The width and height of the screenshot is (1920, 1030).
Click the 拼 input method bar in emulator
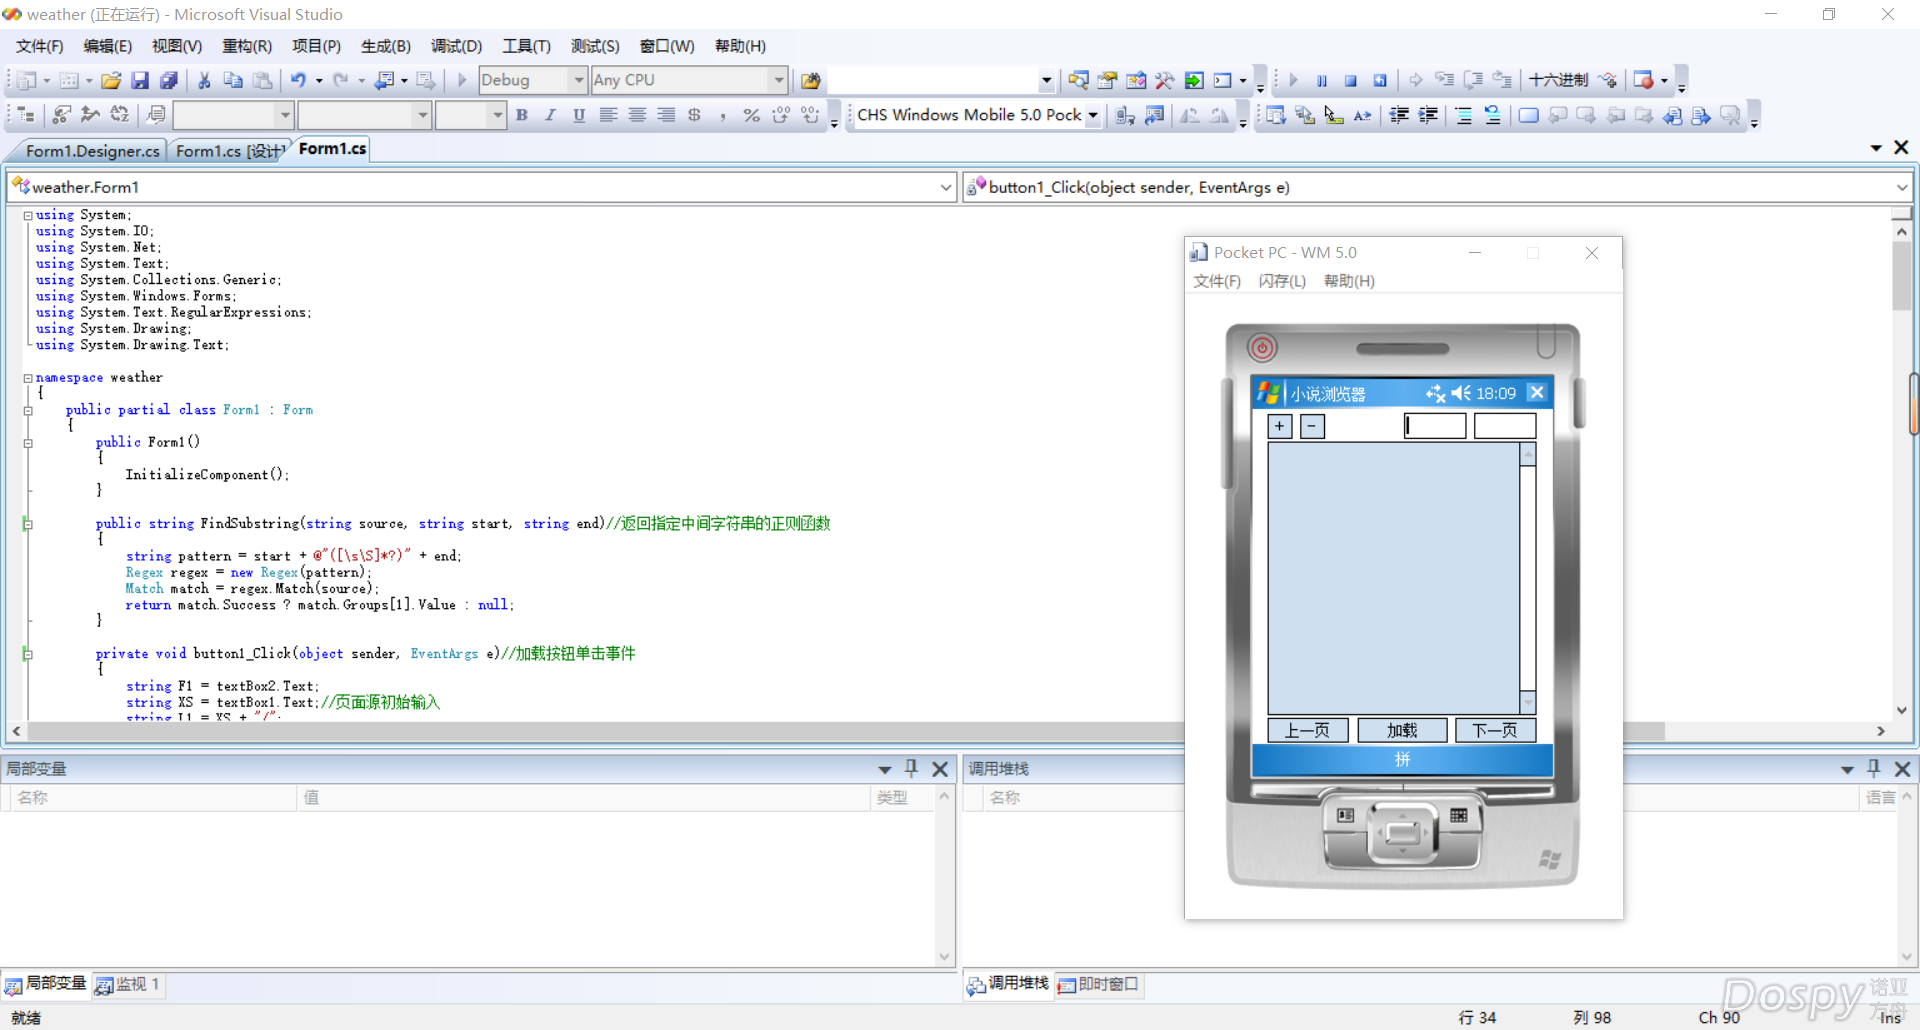1402,760
